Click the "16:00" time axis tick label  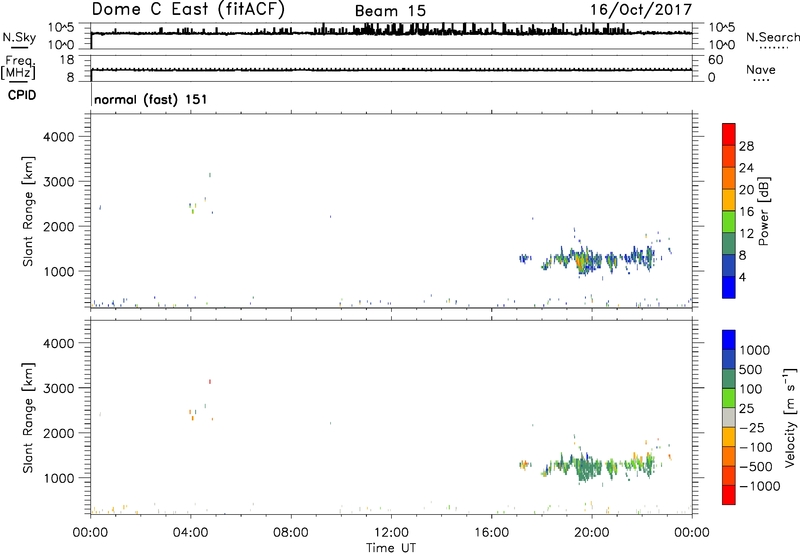point(491,533)
